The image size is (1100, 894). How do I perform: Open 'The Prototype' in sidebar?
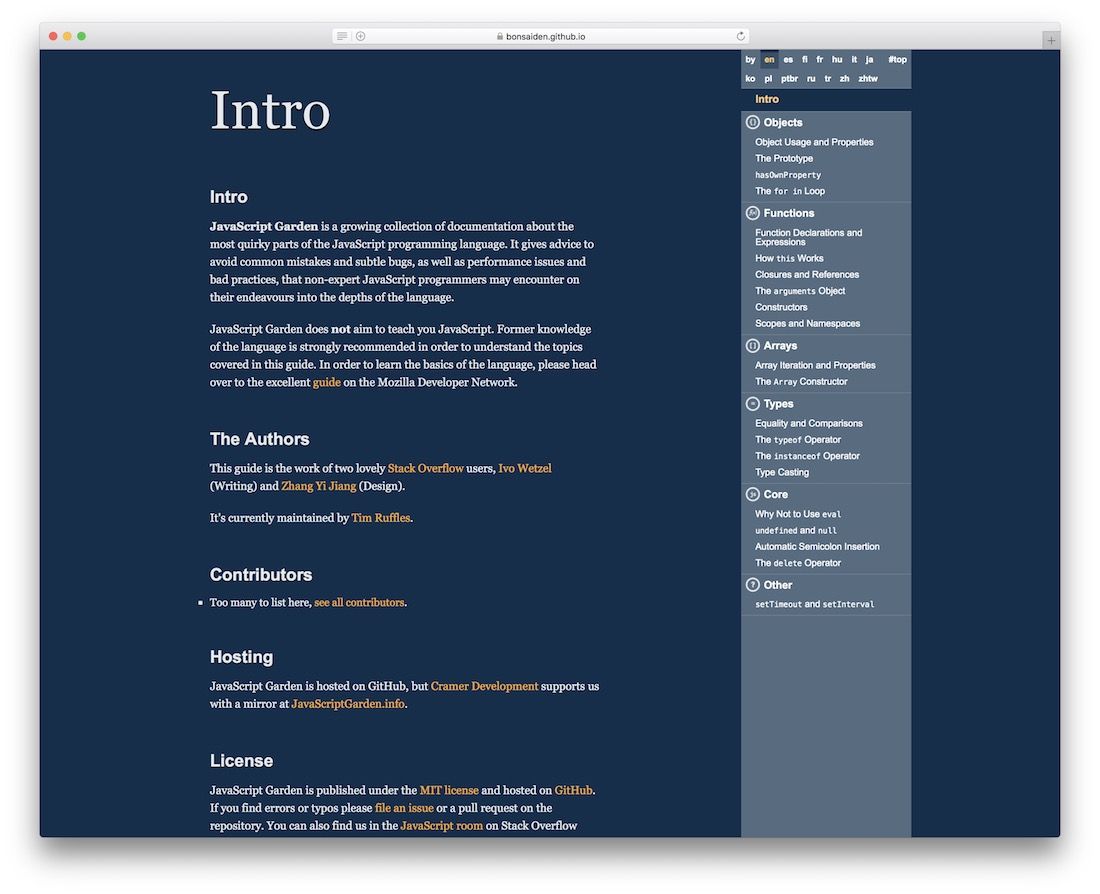(784, 158)
